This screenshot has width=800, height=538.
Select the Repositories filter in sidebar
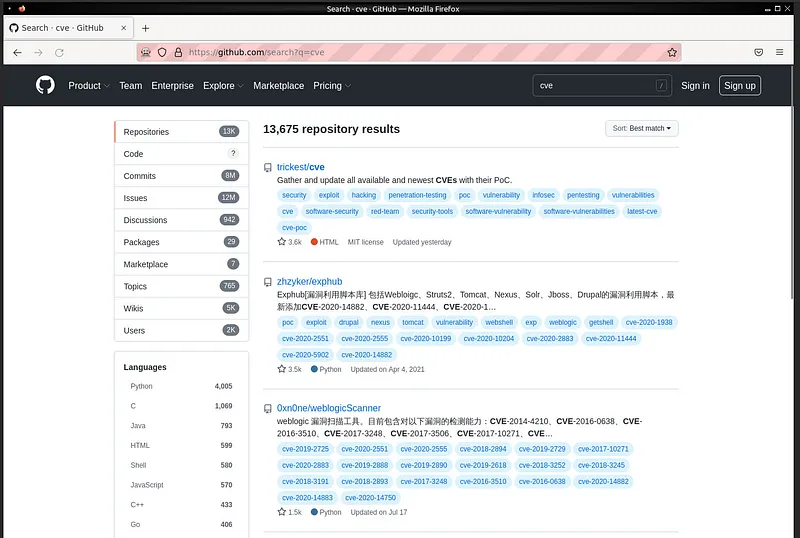[181, 132]
